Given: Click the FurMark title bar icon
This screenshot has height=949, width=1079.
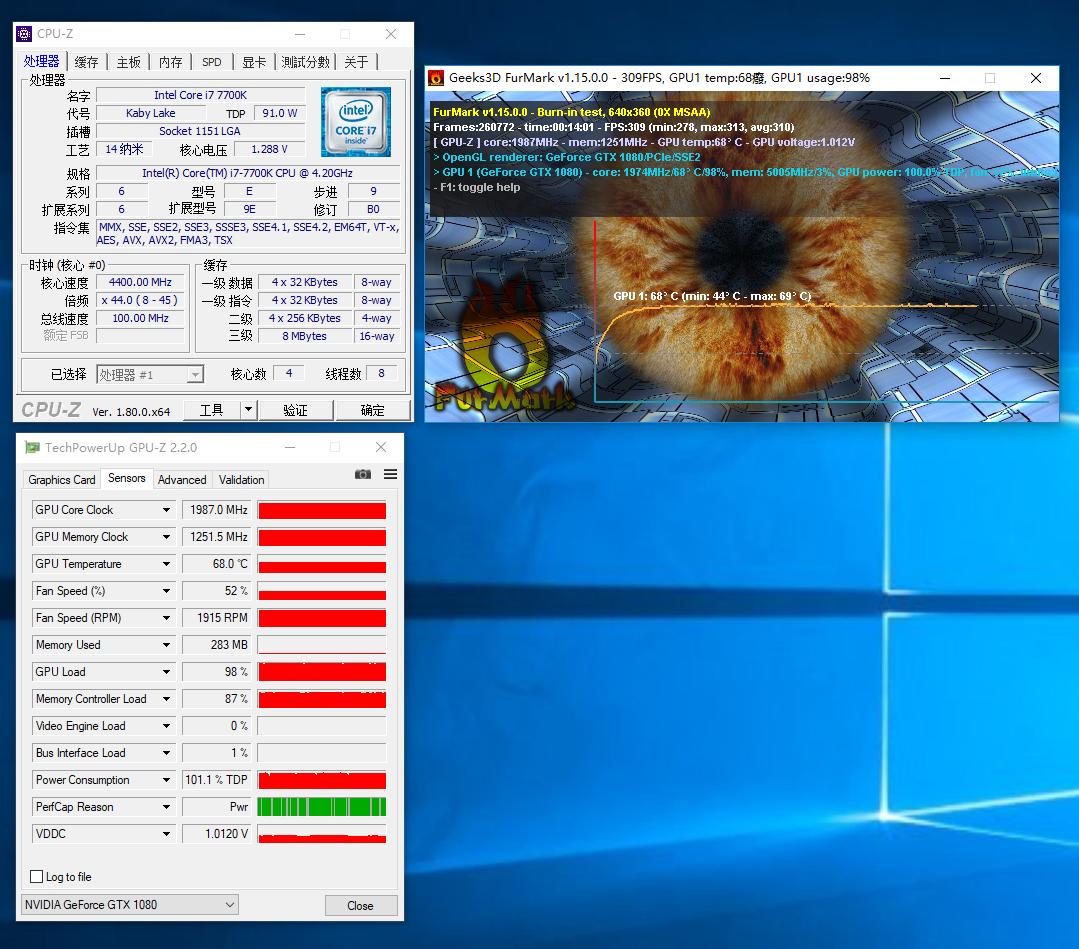Looking at the screenshot, I should (436, 78).
